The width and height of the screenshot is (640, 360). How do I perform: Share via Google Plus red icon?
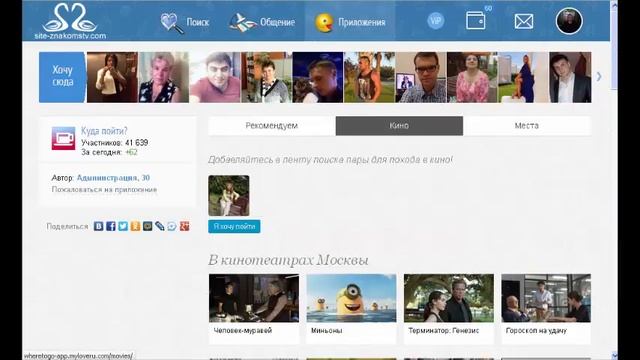click(184, 226)
